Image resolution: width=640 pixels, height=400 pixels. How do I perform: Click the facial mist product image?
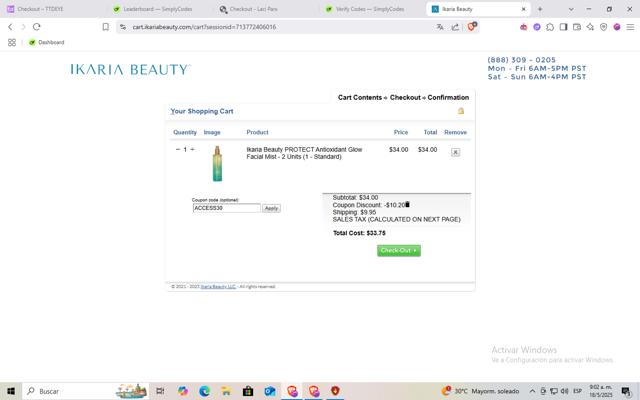(x=218, y=164)
